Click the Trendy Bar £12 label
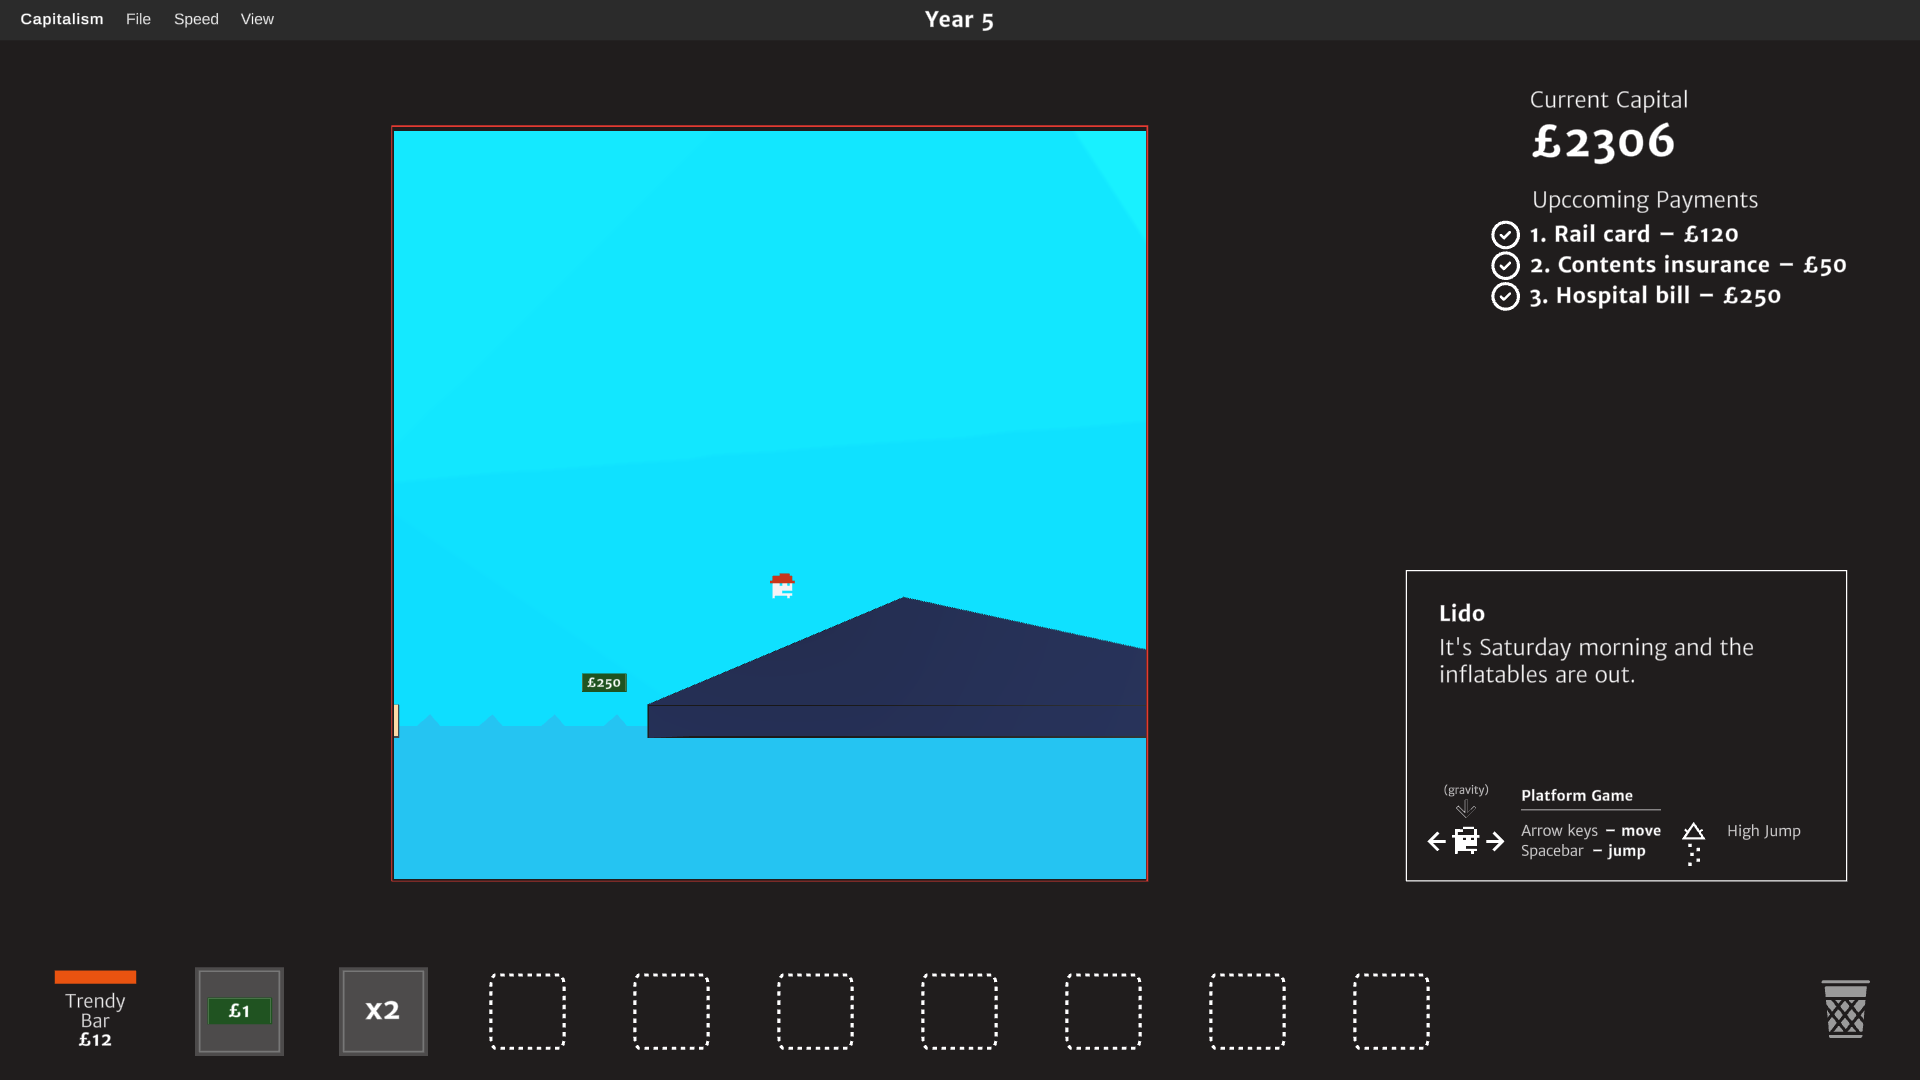Screen dimensions: 1920x1080 pyautogui.click(x=95, y=1020)
